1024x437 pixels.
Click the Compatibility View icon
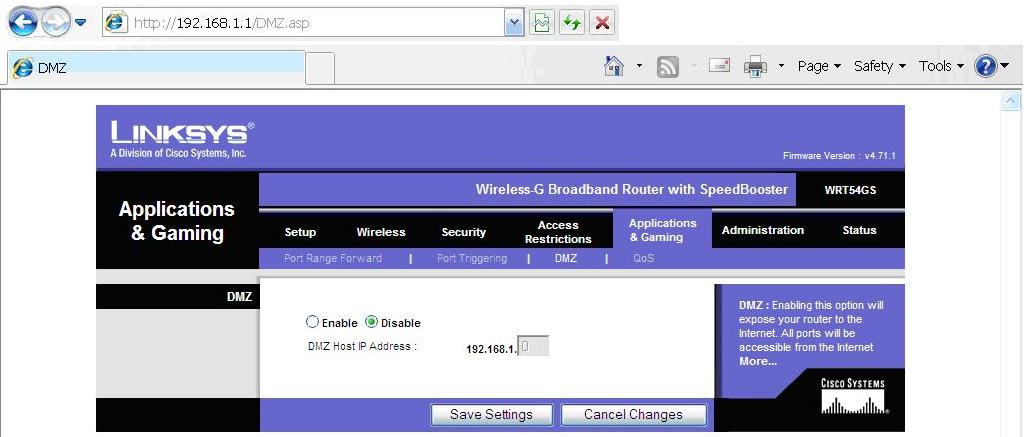[541, 24]
